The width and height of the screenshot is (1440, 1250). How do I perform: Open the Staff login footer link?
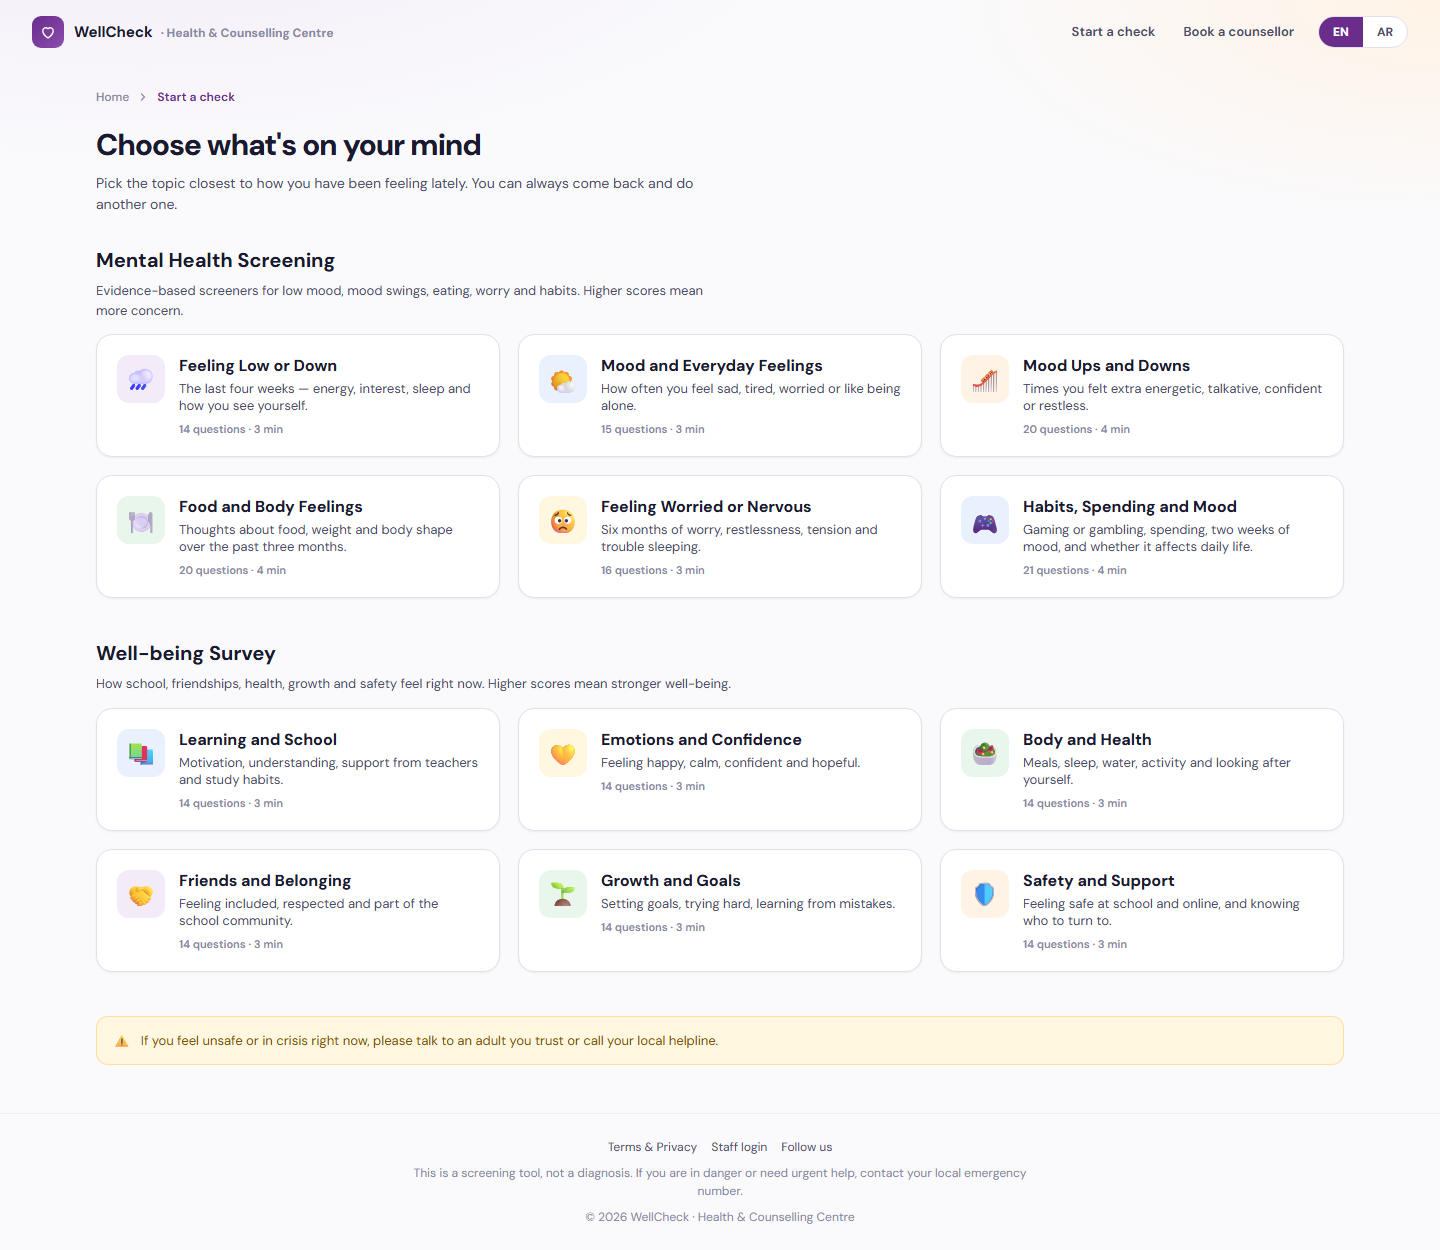739,1147
